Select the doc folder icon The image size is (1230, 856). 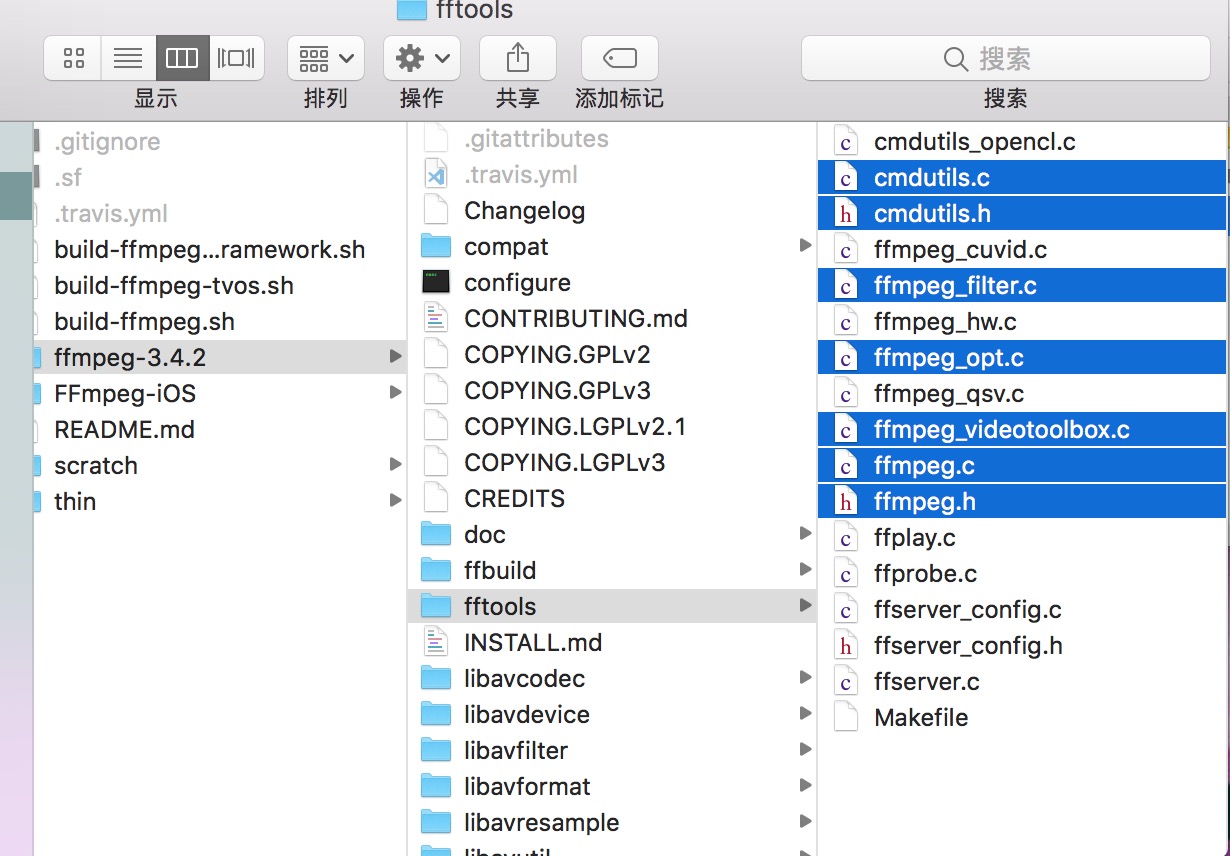coord(436,534)
